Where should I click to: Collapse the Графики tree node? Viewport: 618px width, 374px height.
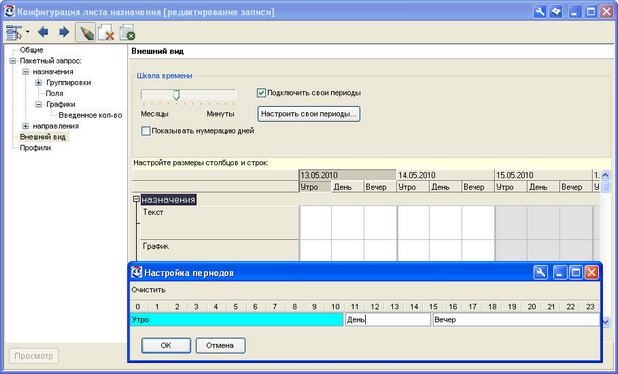[39, 104]
